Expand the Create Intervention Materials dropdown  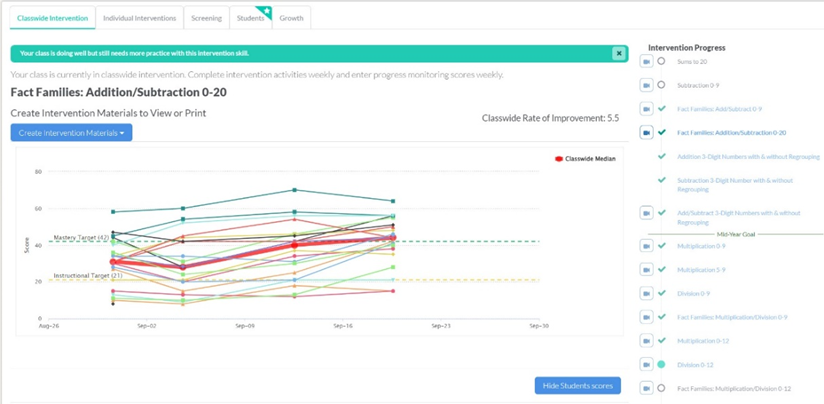[71, 132]
